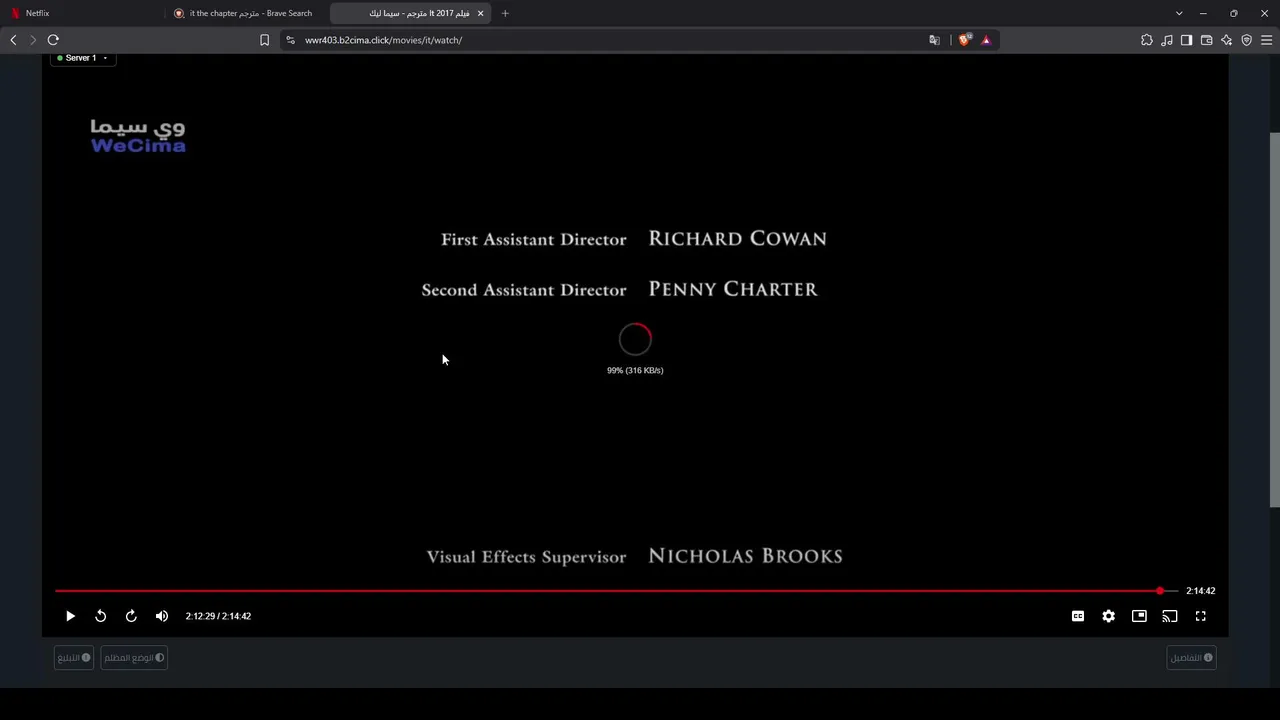
Task: Expand the tab search dropdown arrow
Action: point(1179,13)
